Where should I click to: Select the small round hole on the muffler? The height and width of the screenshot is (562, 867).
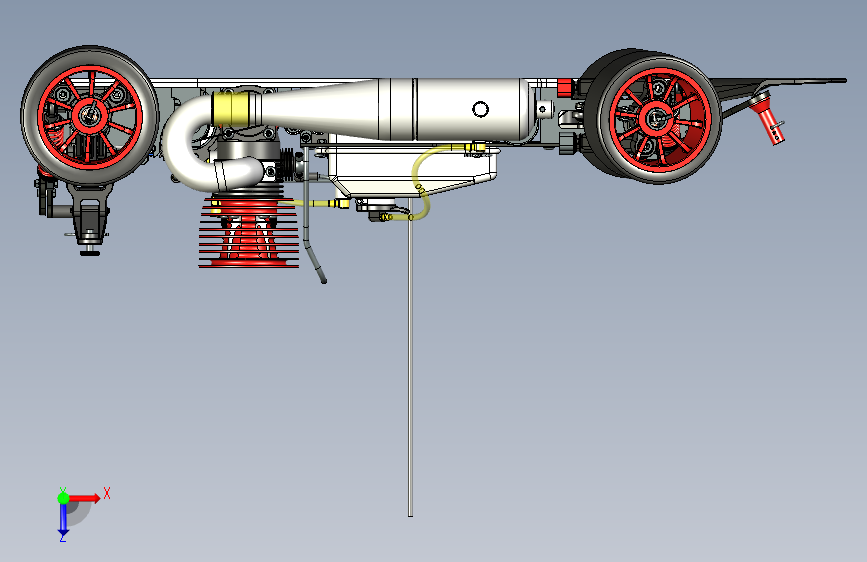coord(480,109)
